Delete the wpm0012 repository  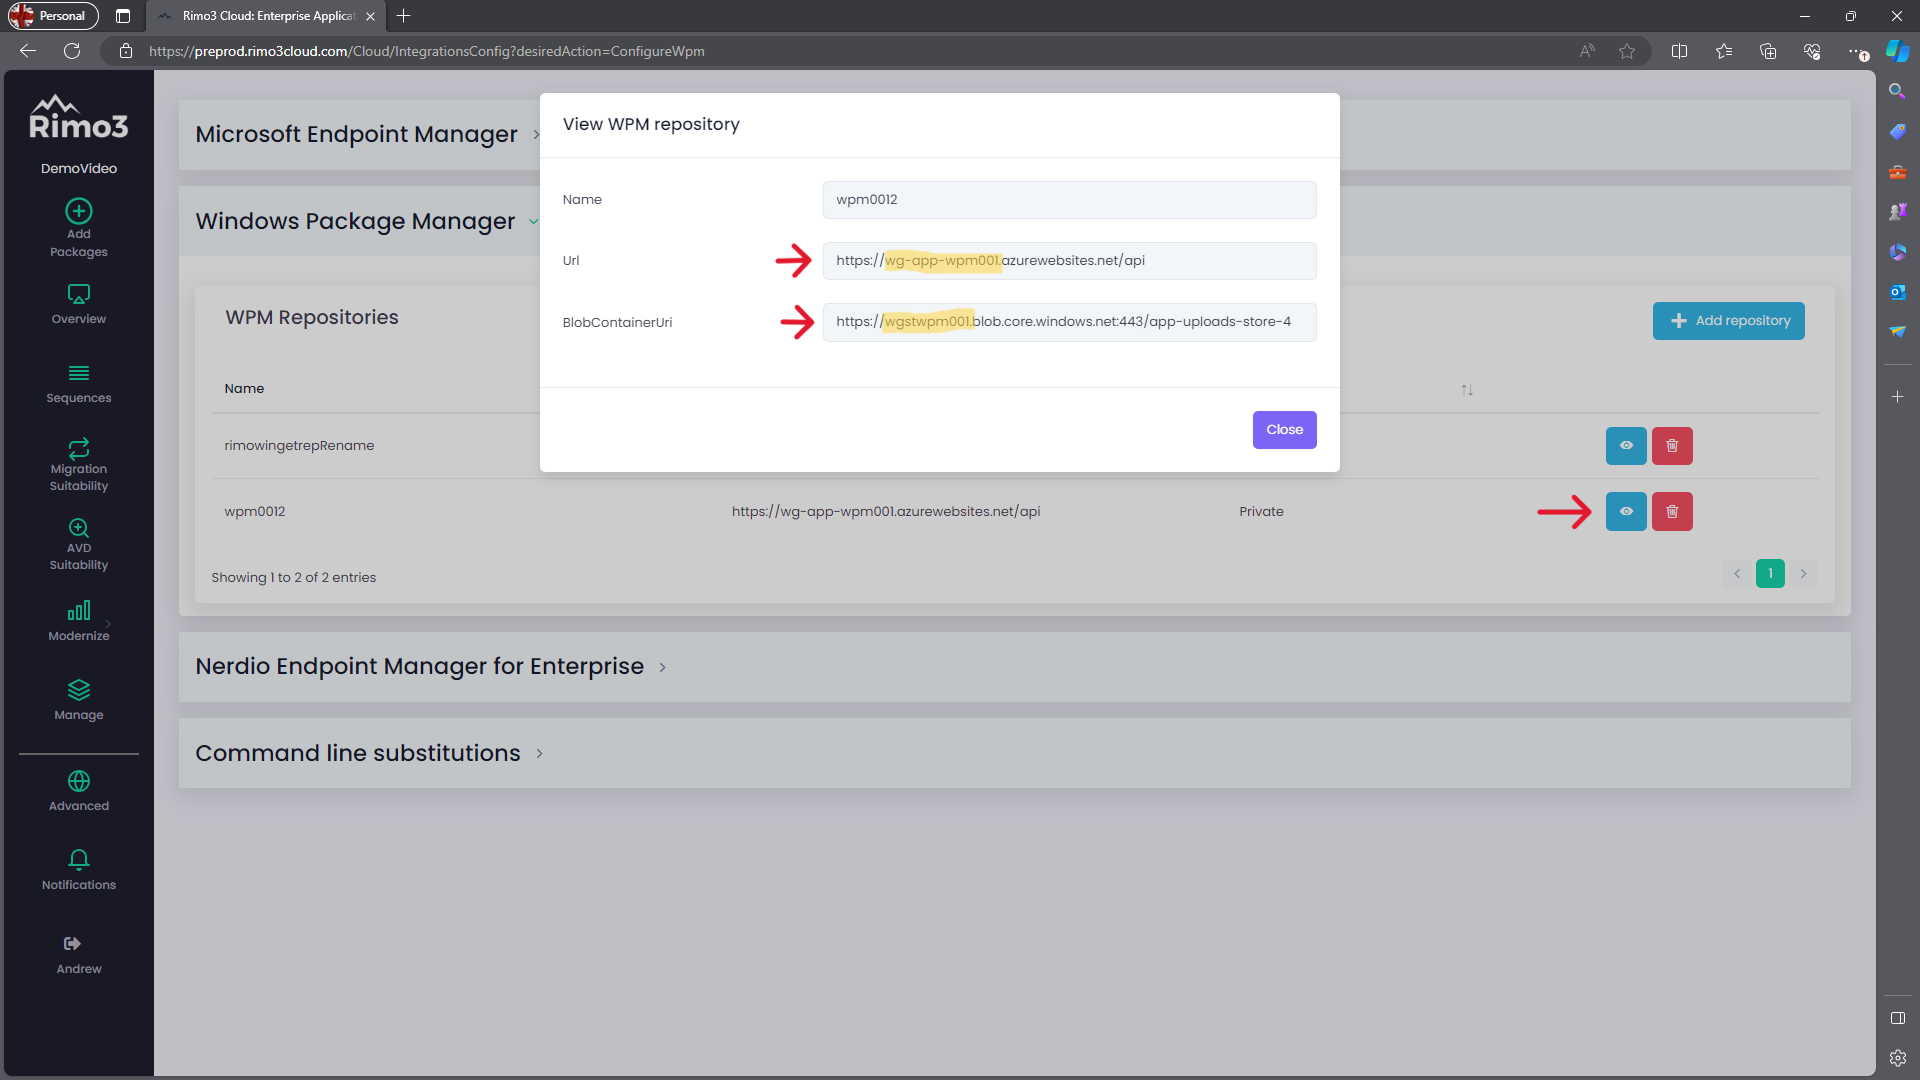point(1672,512)
